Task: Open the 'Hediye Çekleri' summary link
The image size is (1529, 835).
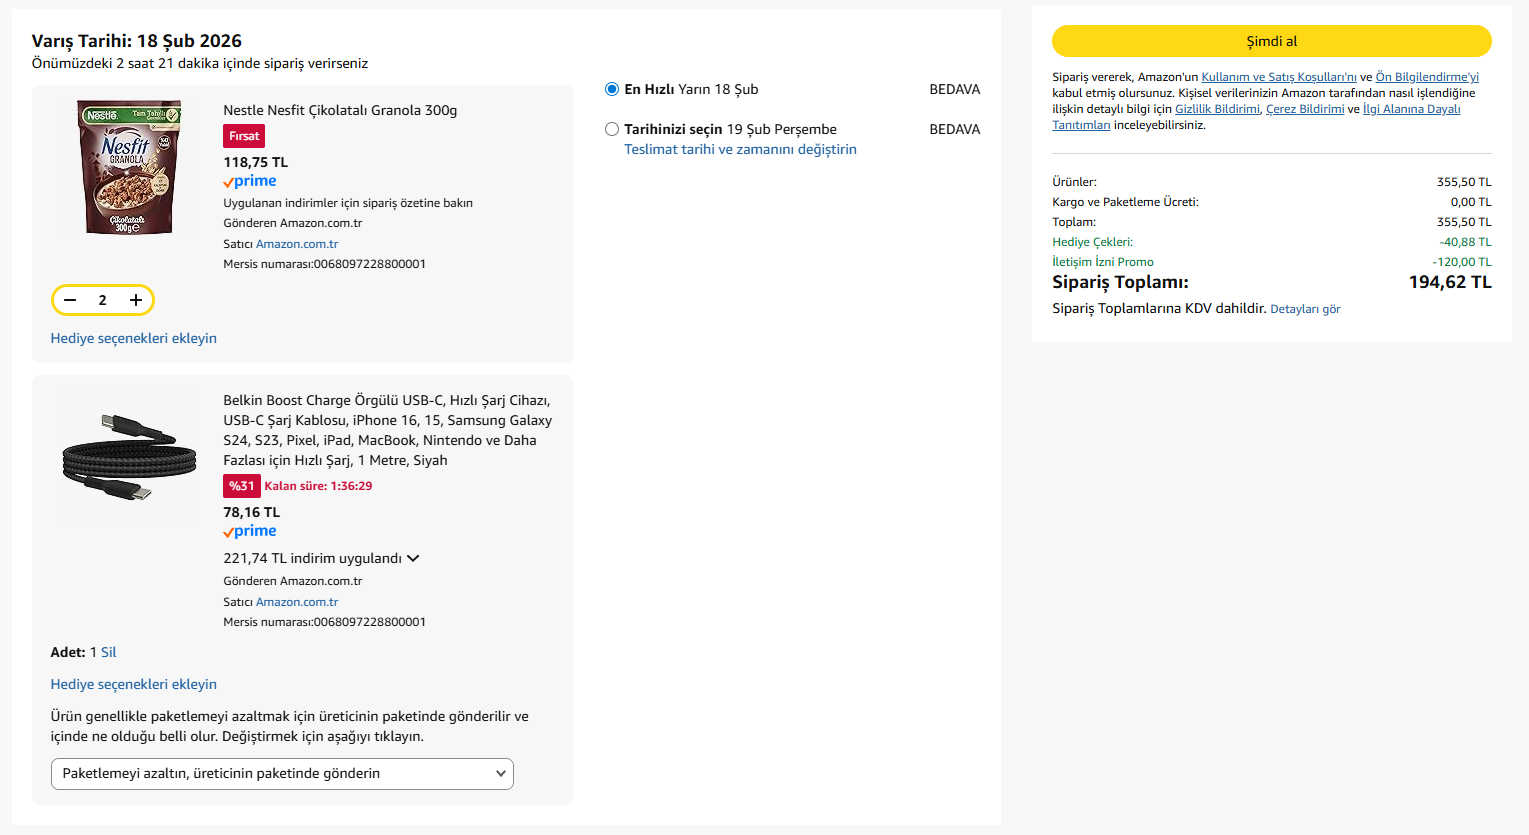Action: [1092, 242]
